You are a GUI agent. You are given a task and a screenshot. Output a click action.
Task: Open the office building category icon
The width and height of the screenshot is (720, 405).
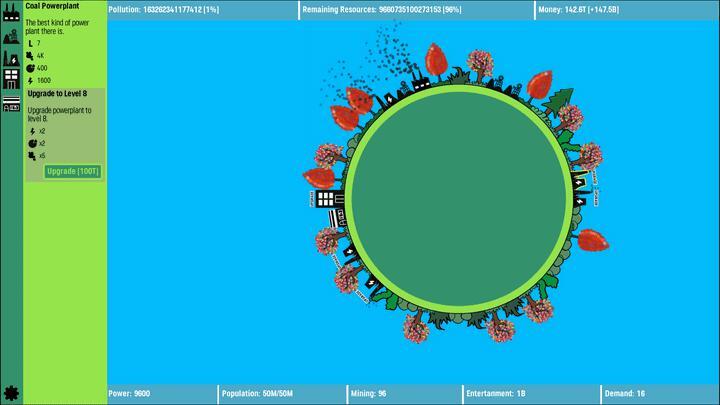[11, 79]
